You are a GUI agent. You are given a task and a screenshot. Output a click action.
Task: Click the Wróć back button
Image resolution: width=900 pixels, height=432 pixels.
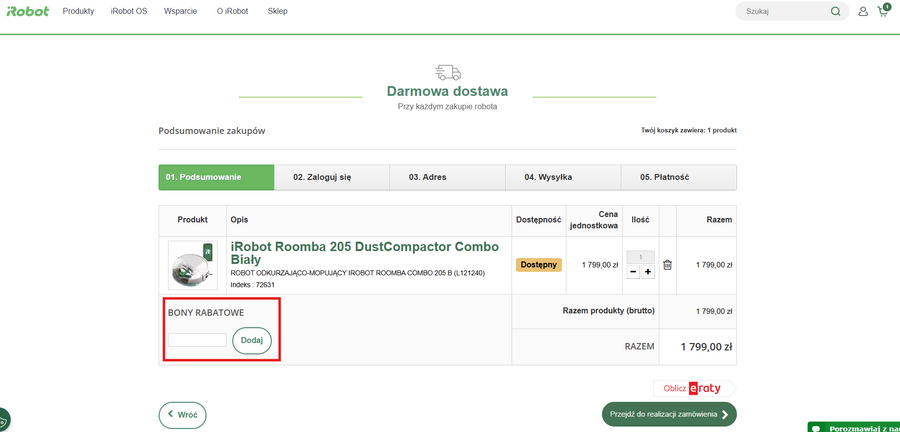pyautogui.click(x=183, y=414)
